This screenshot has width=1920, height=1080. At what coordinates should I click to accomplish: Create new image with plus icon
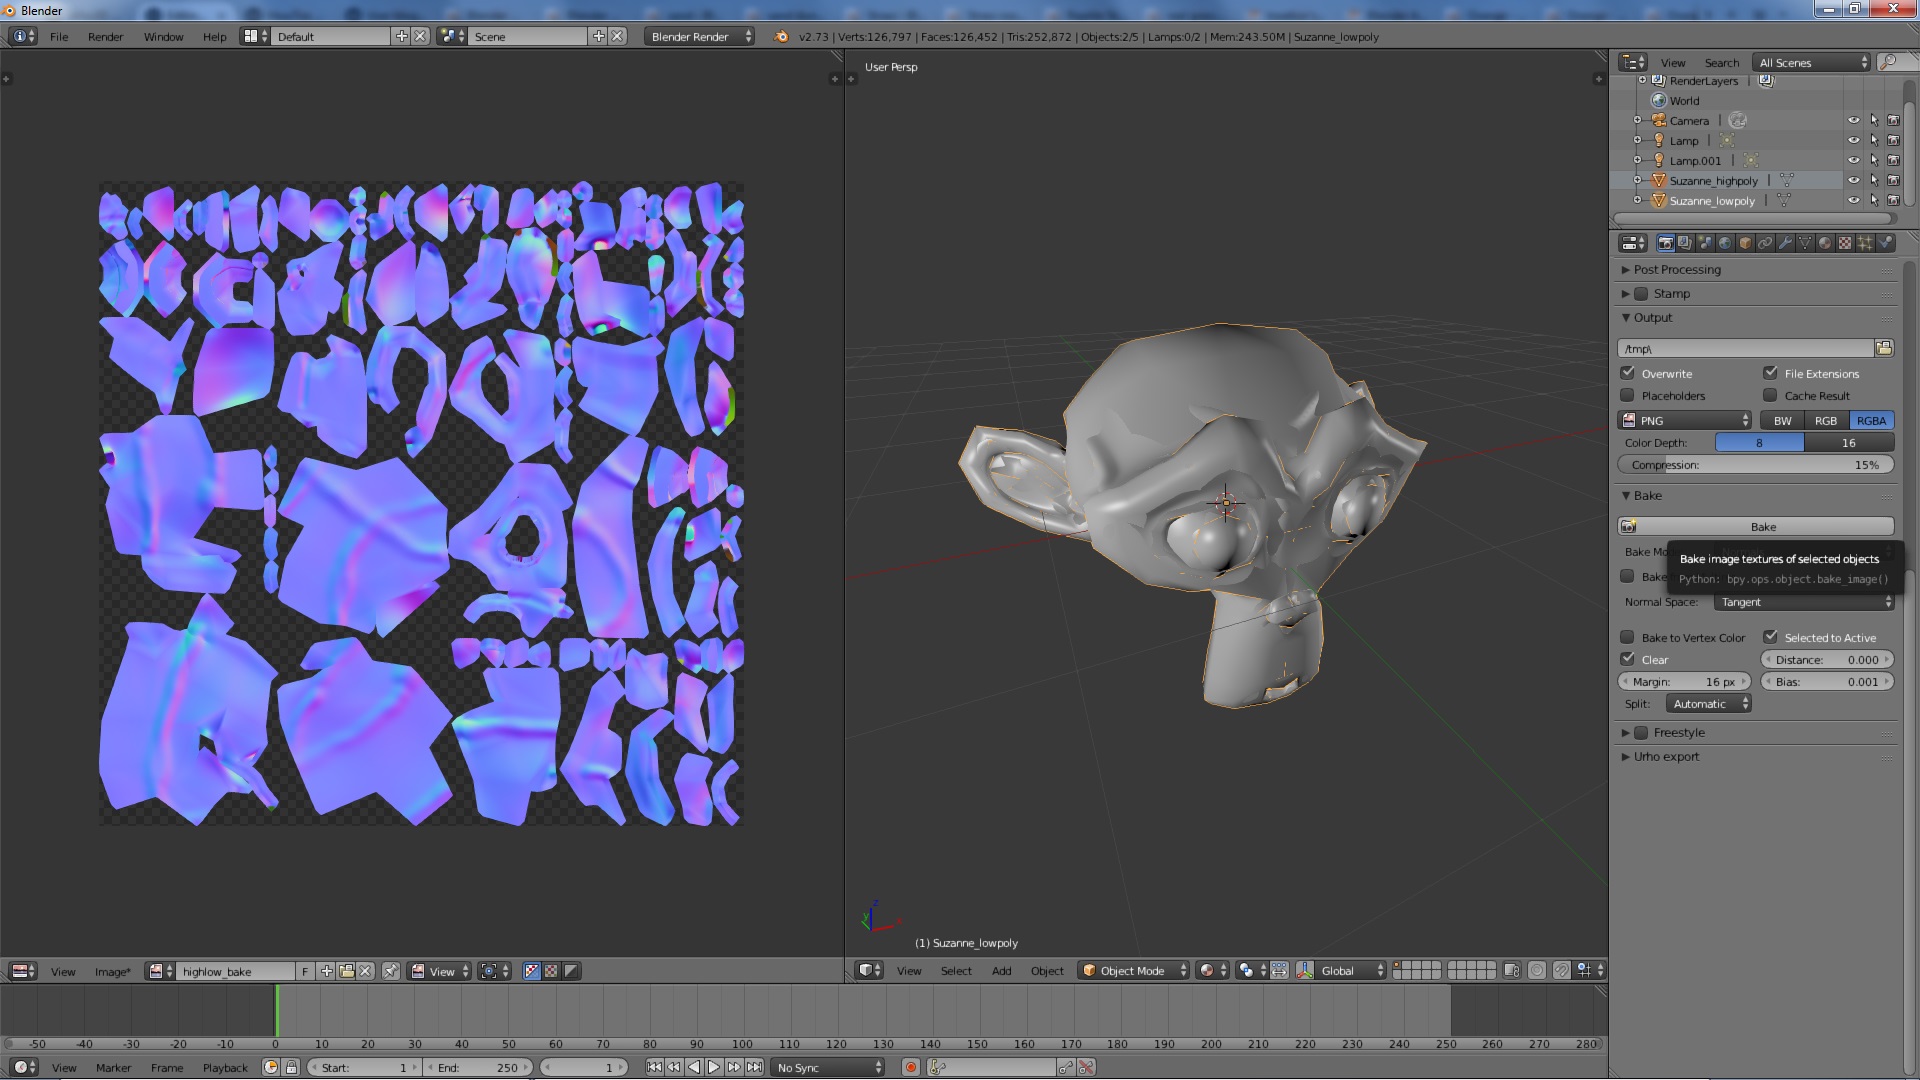click(327, 971)
